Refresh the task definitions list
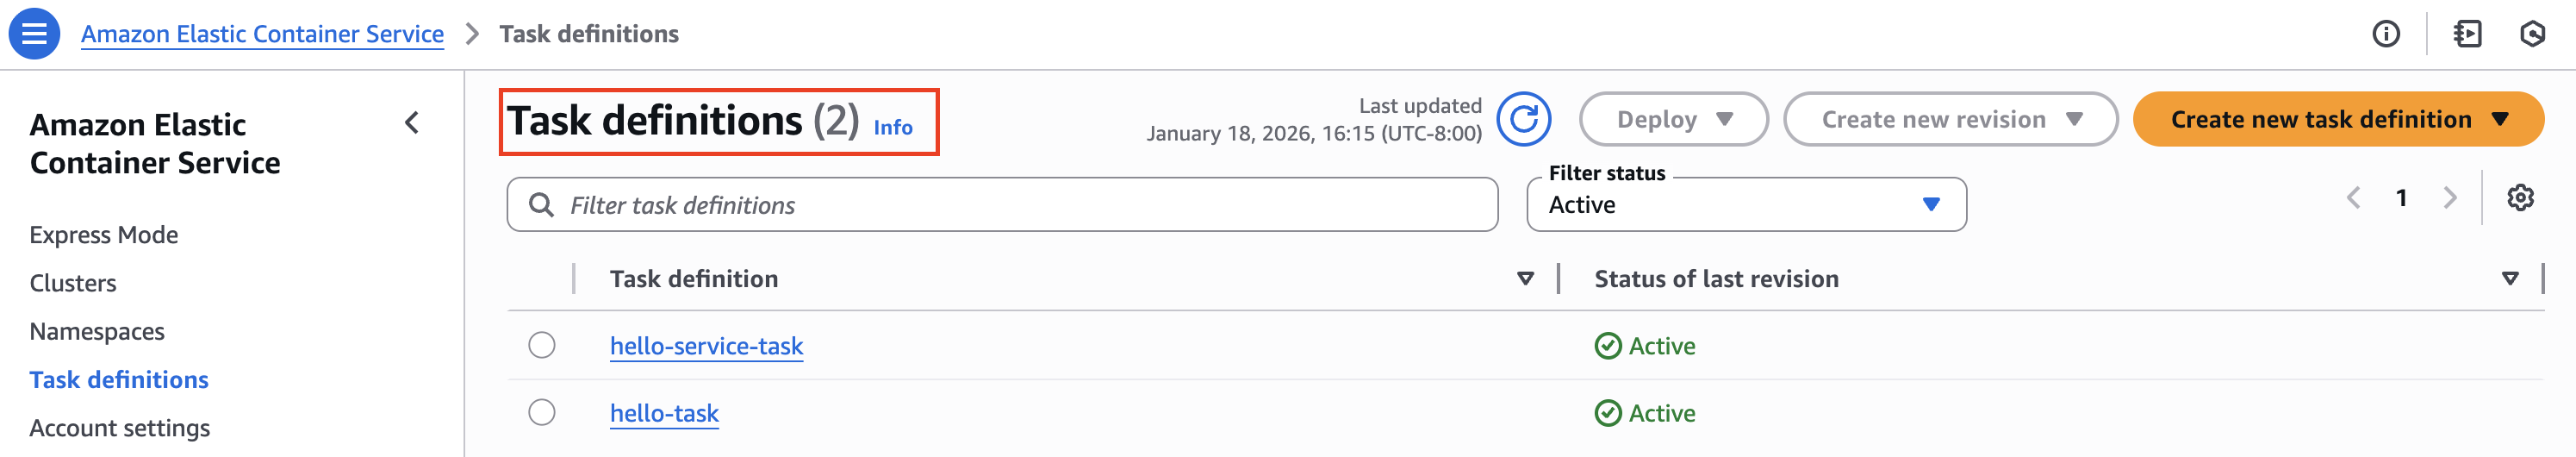The image size is (2576, 457). [1523, 120]
